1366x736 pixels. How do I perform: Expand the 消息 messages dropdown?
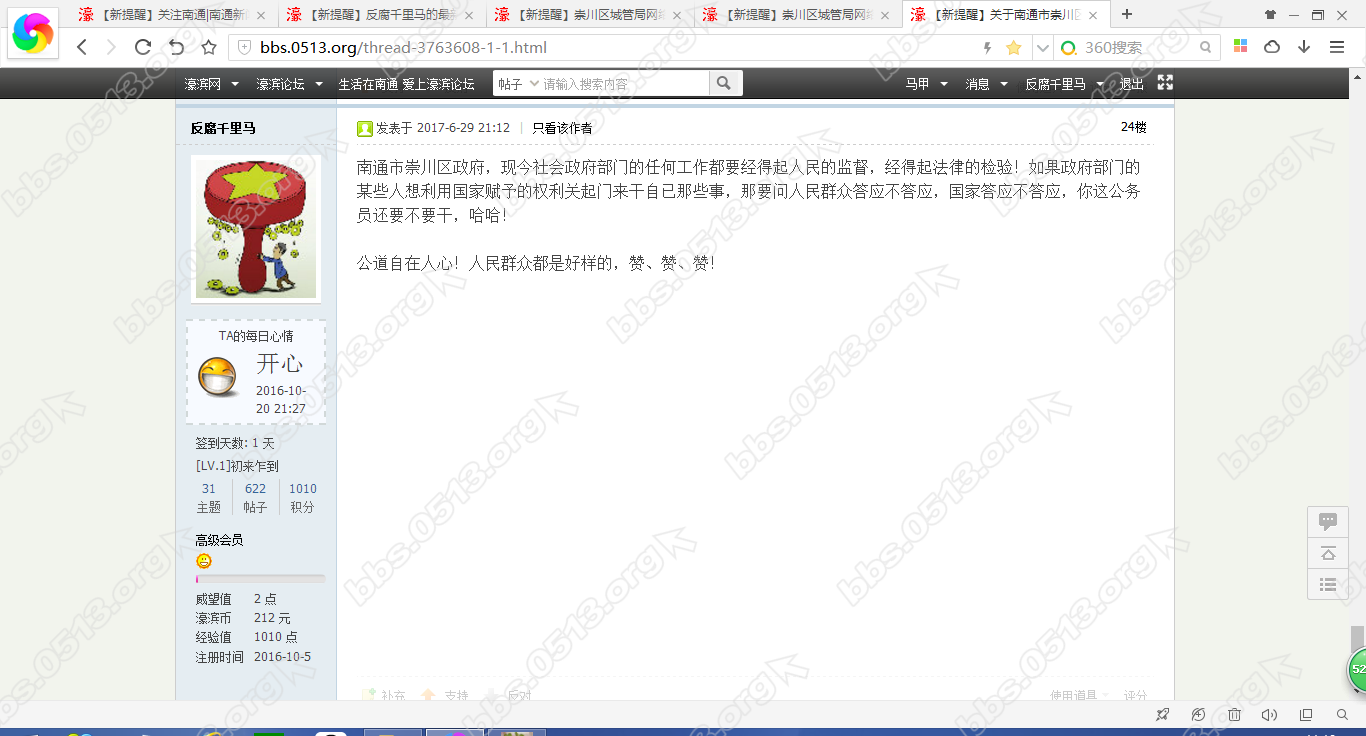coord(986,84)
